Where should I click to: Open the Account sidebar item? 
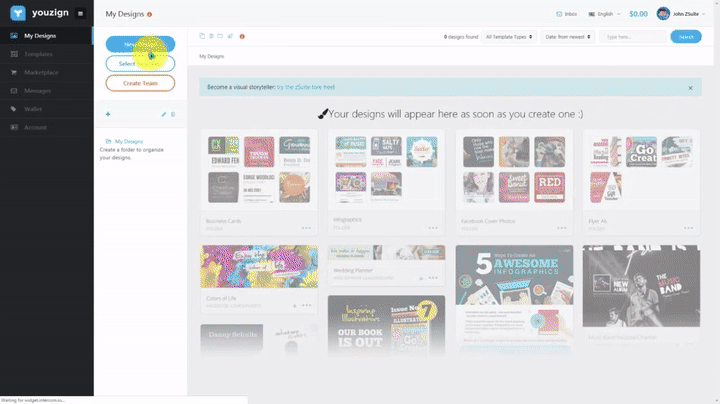(35, 127)
